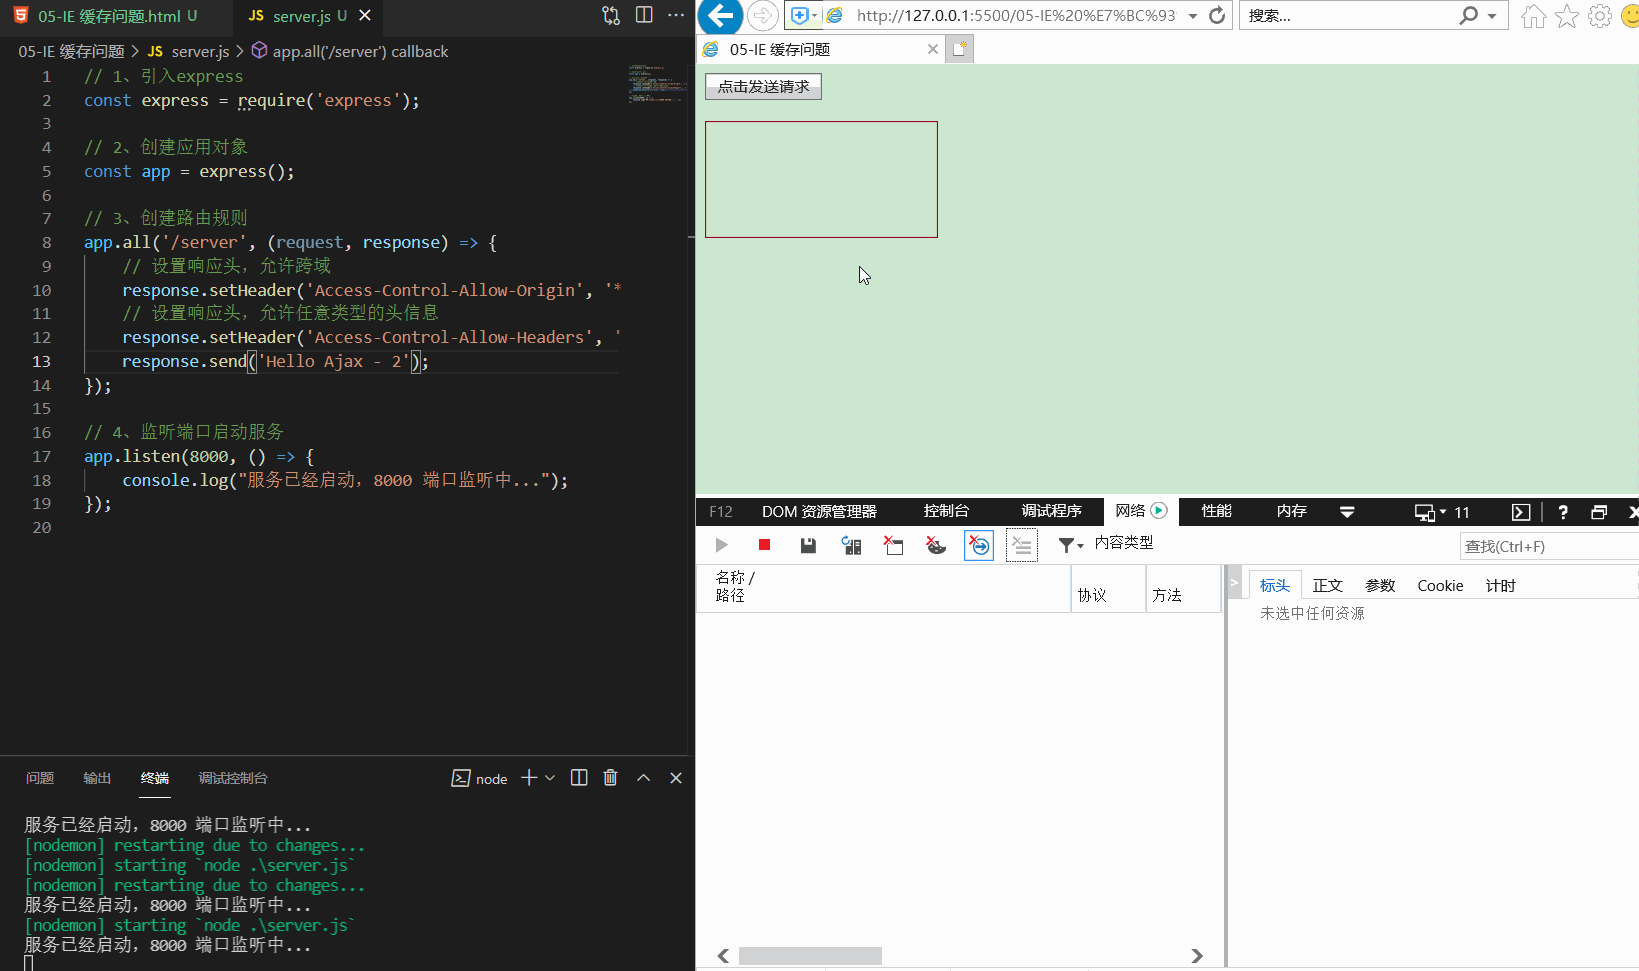The image size is (1639, 971).
Task: Switch to 调试程序 devtools tab
Action: pyautogui.click(x=1051, y=511)
